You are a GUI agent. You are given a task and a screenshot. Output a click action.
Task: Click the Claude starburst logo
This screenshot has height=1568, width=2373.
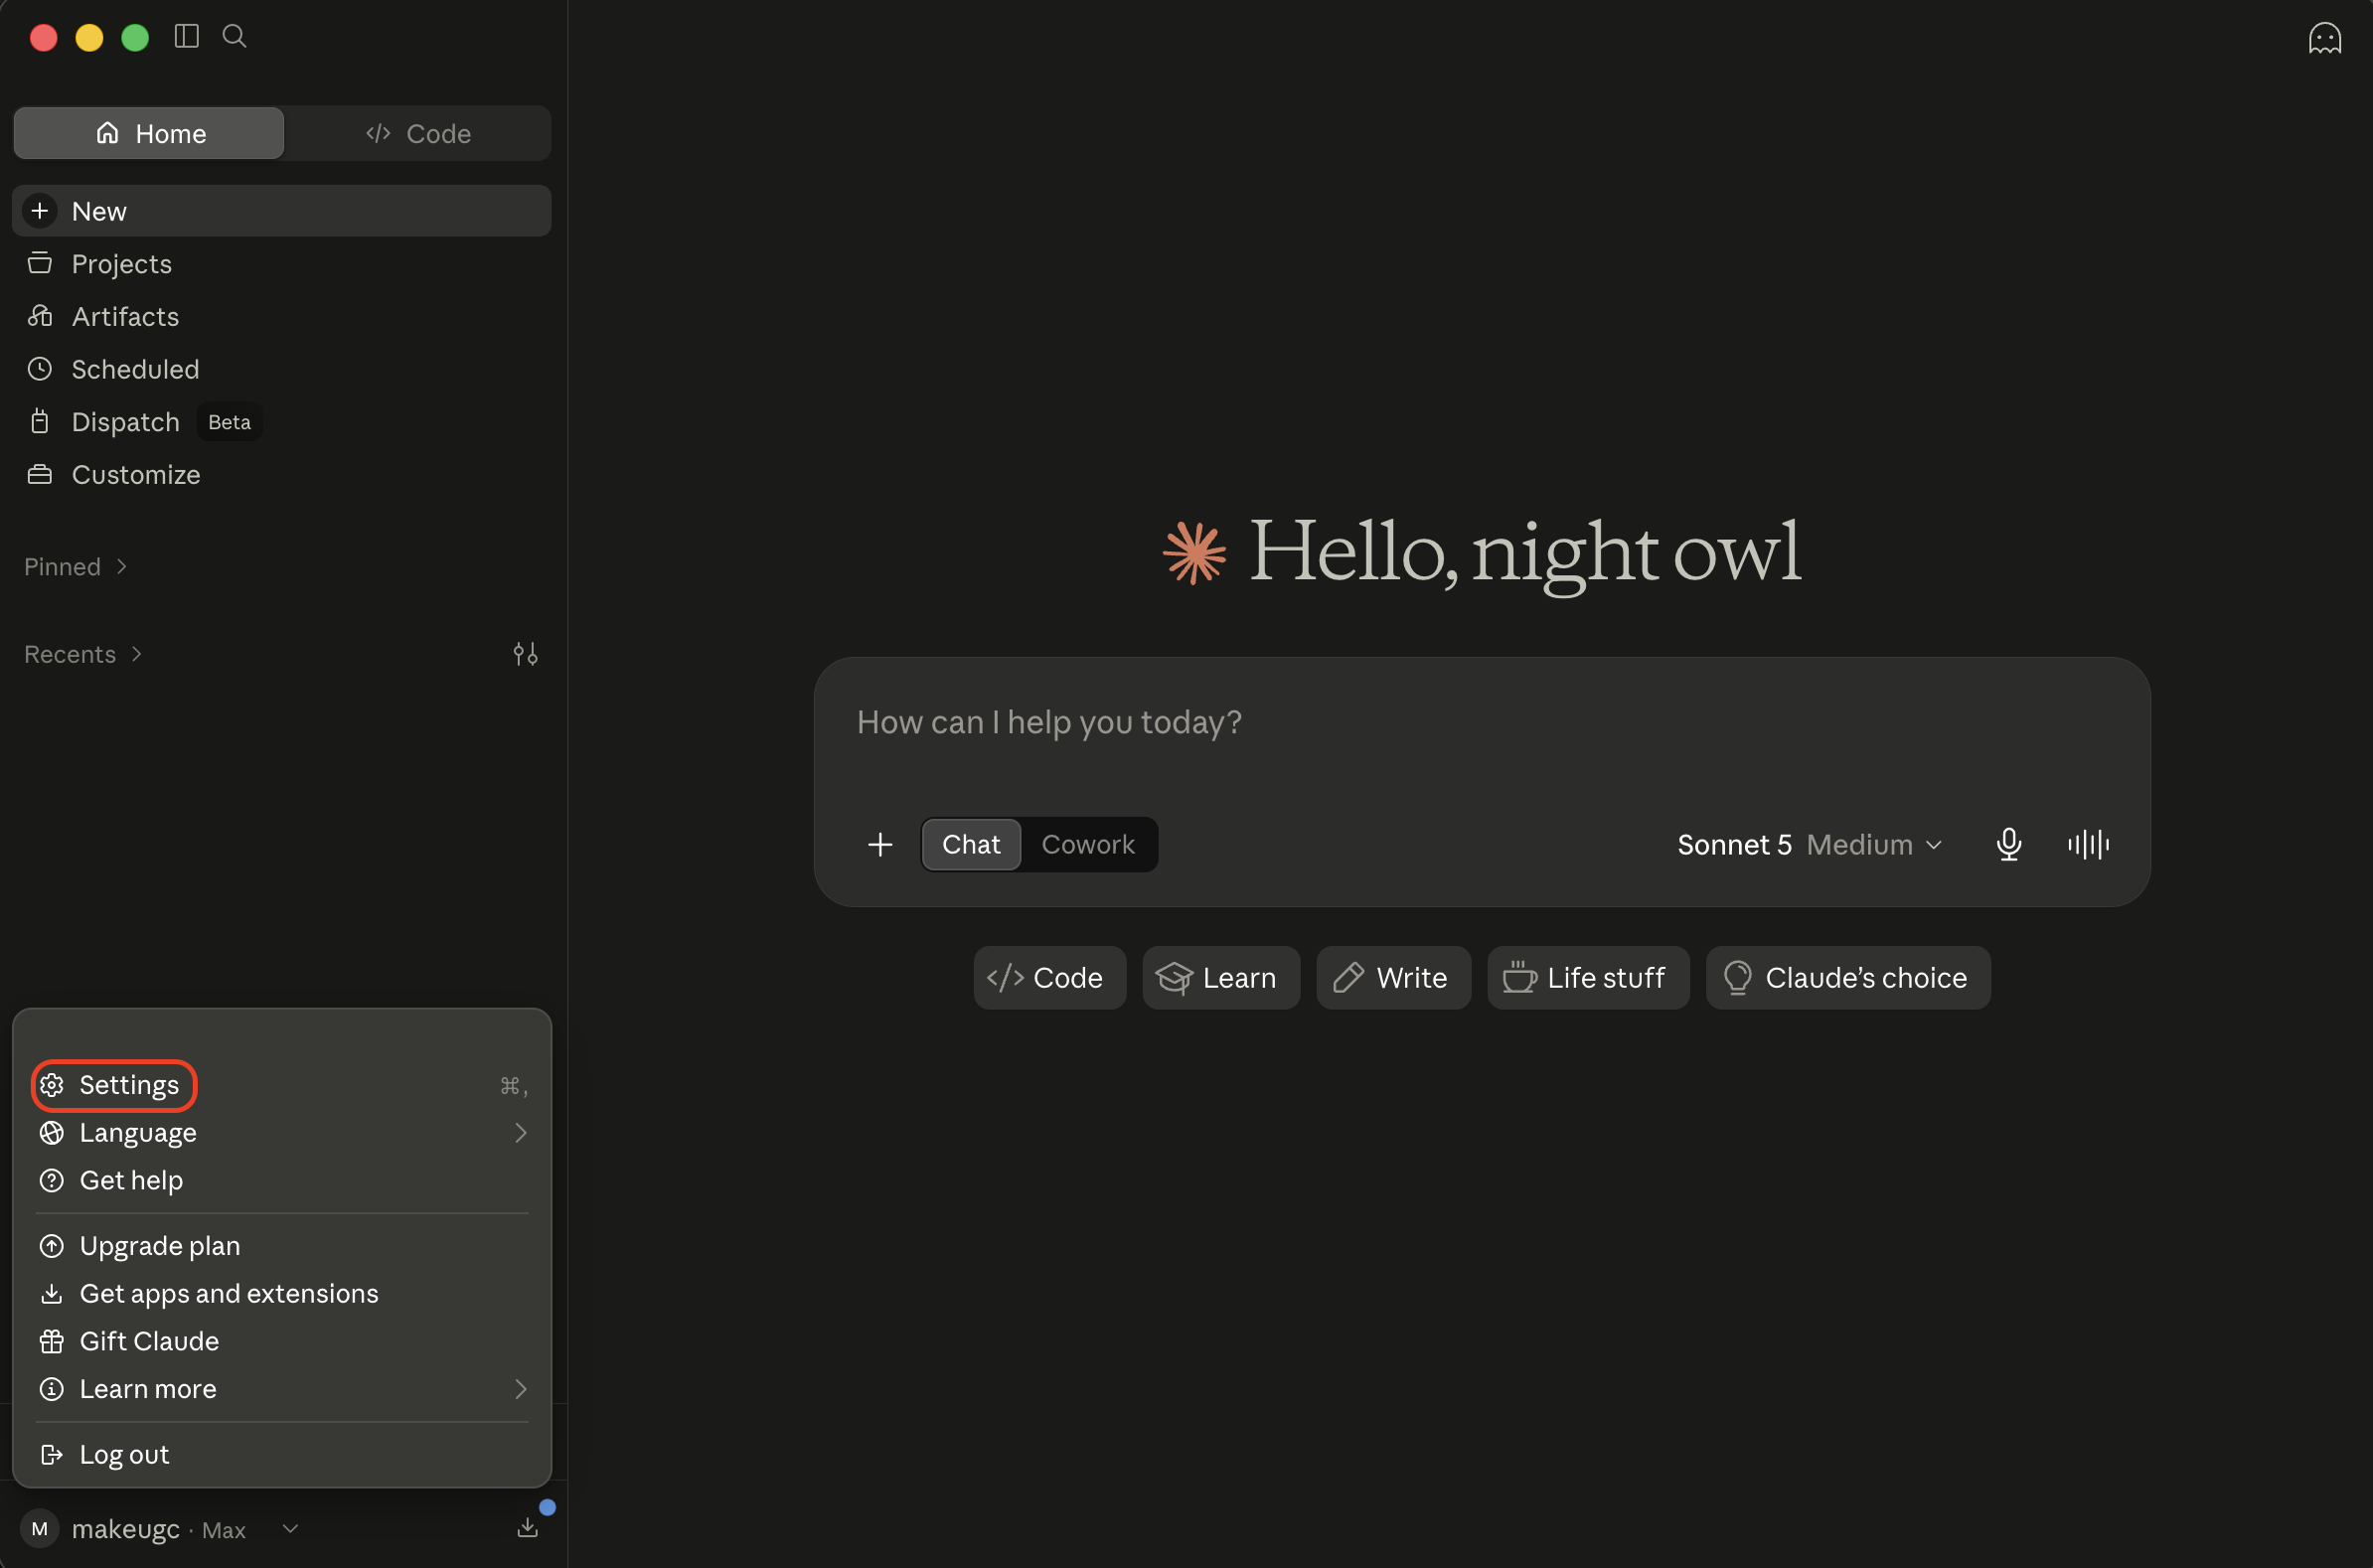1194,552
